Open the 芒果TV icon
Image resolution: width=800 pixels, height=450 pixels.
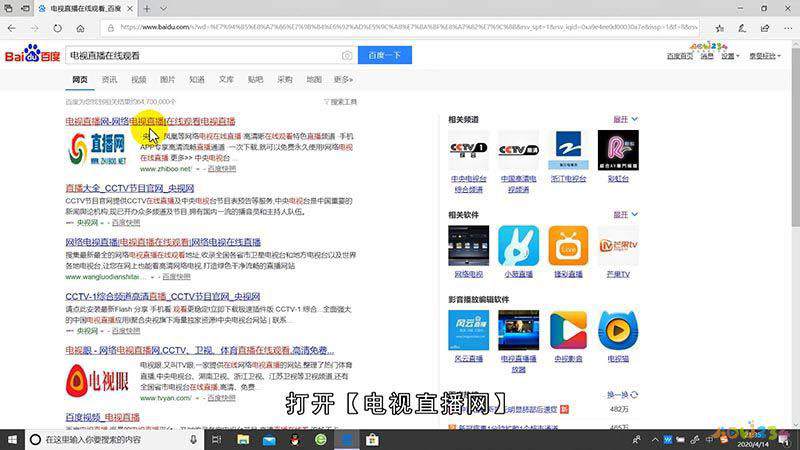point(618,246)
